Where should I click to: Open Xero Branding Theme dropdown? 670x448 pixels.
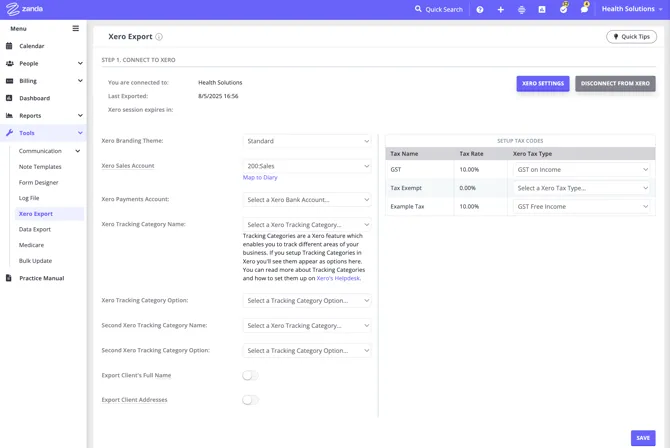(307, 141)
